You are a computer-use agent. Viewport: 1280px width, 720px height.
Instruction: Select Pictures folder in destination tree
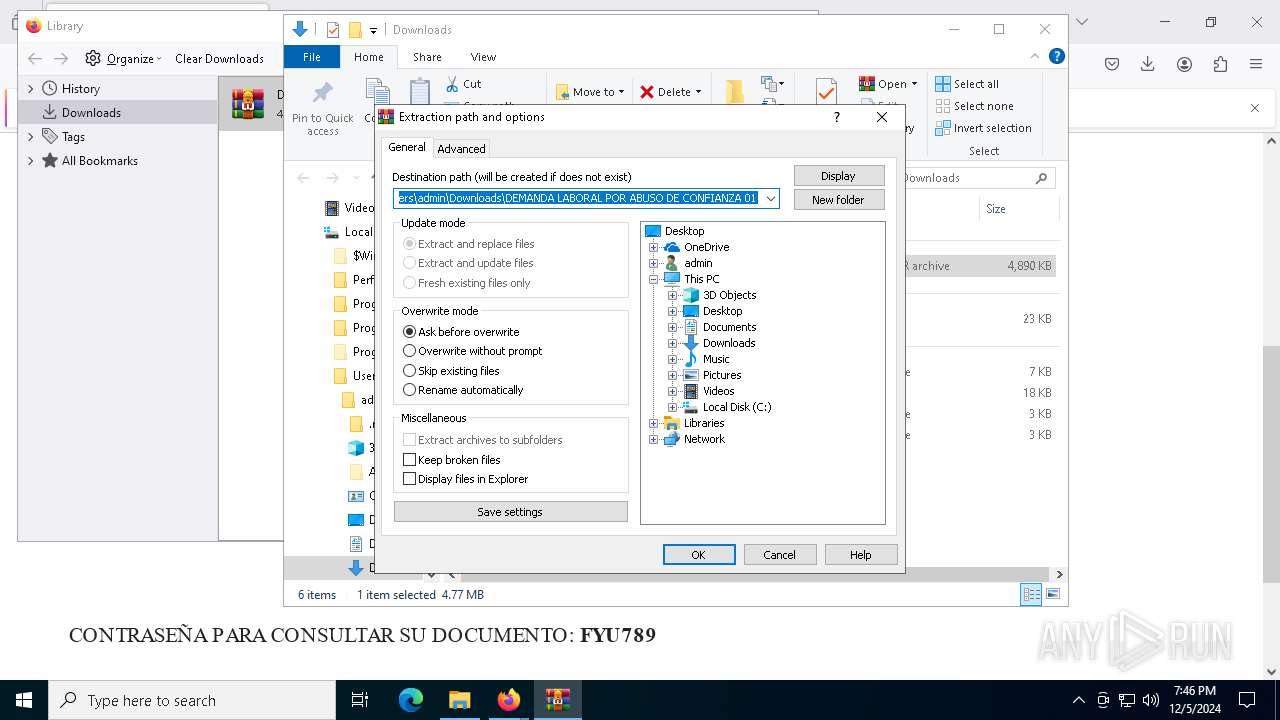[x=722, y=375]
